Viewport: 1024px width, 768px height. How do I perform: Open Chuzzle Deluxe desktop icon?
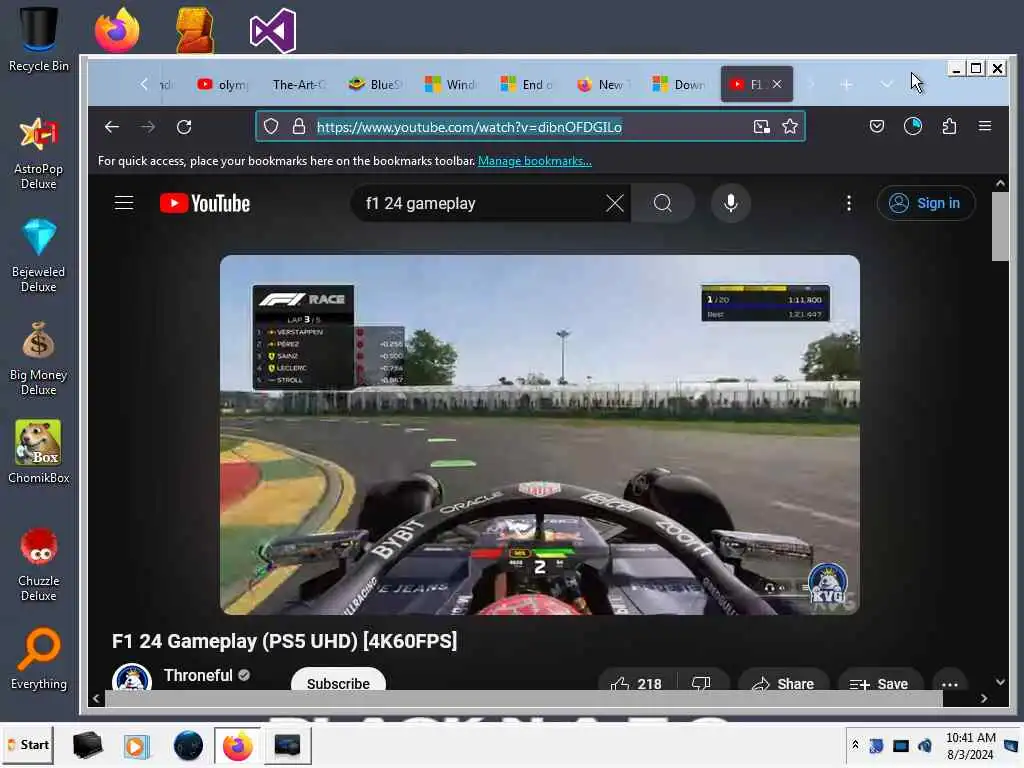click(x=39, y=564)
